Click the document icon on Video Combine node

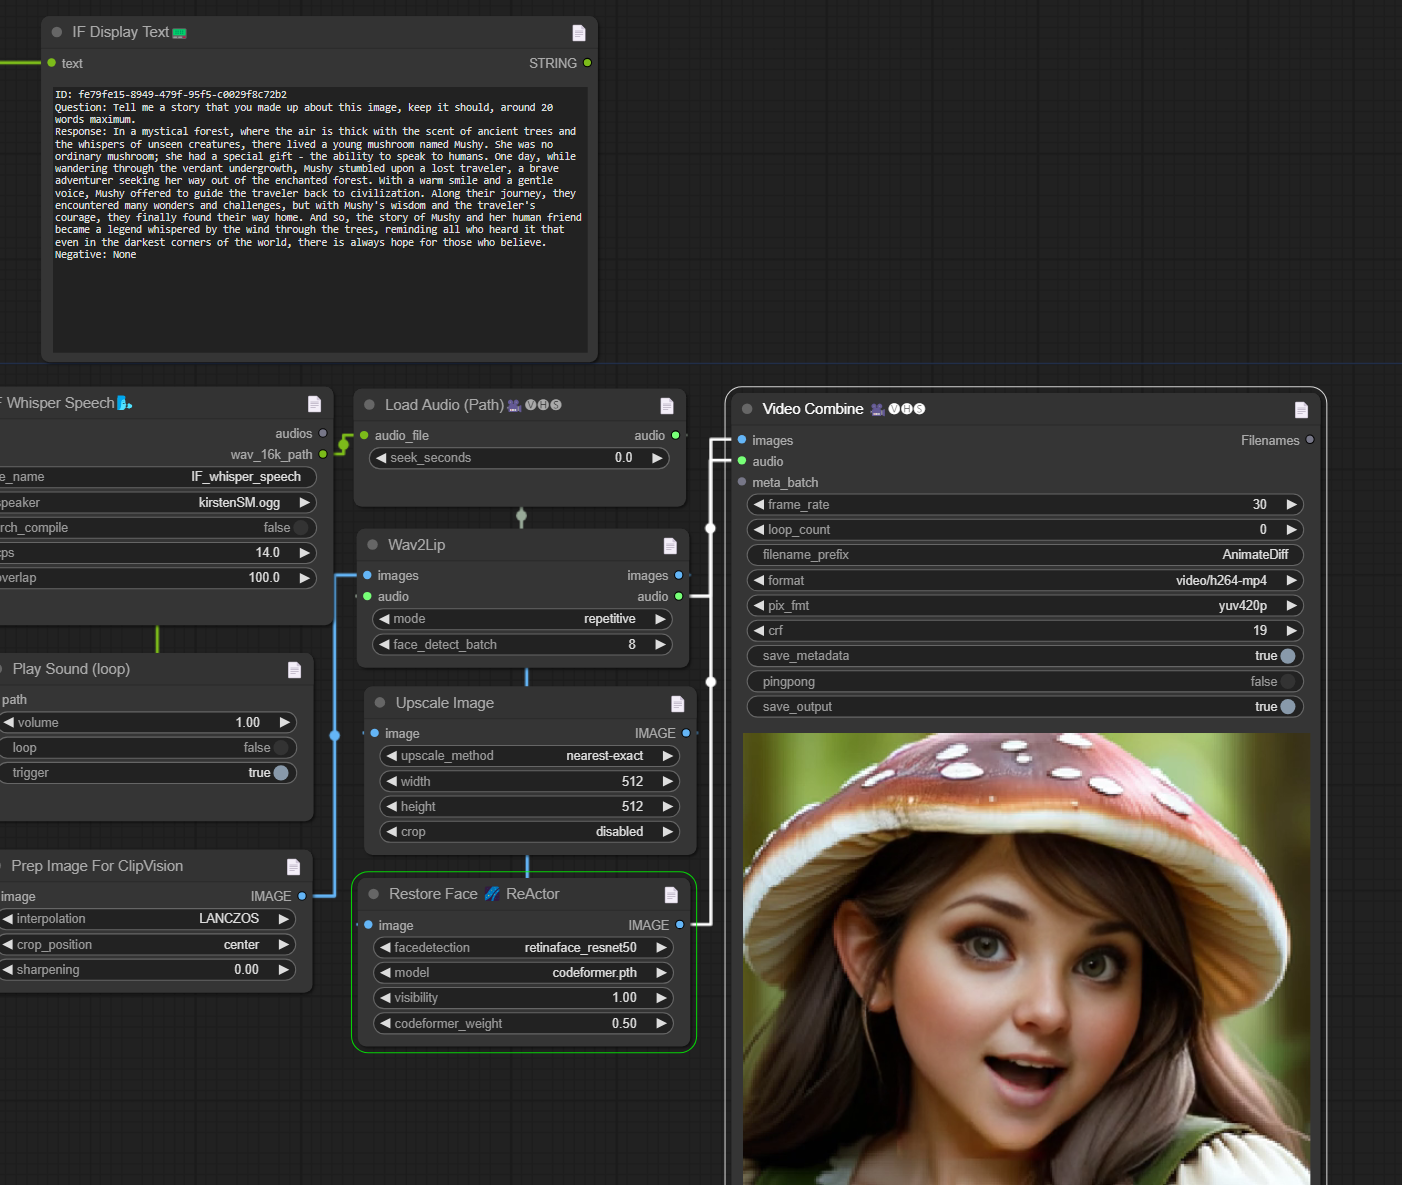1301,410
